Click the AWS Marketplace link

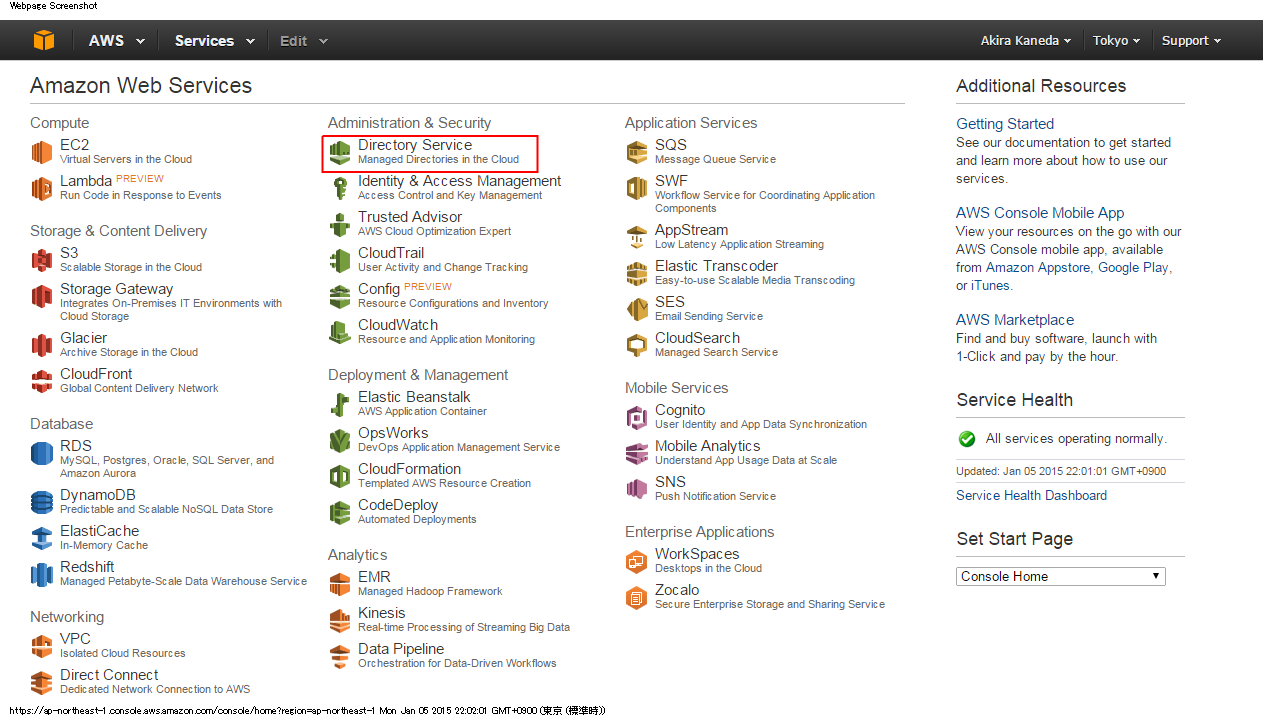1015,320
